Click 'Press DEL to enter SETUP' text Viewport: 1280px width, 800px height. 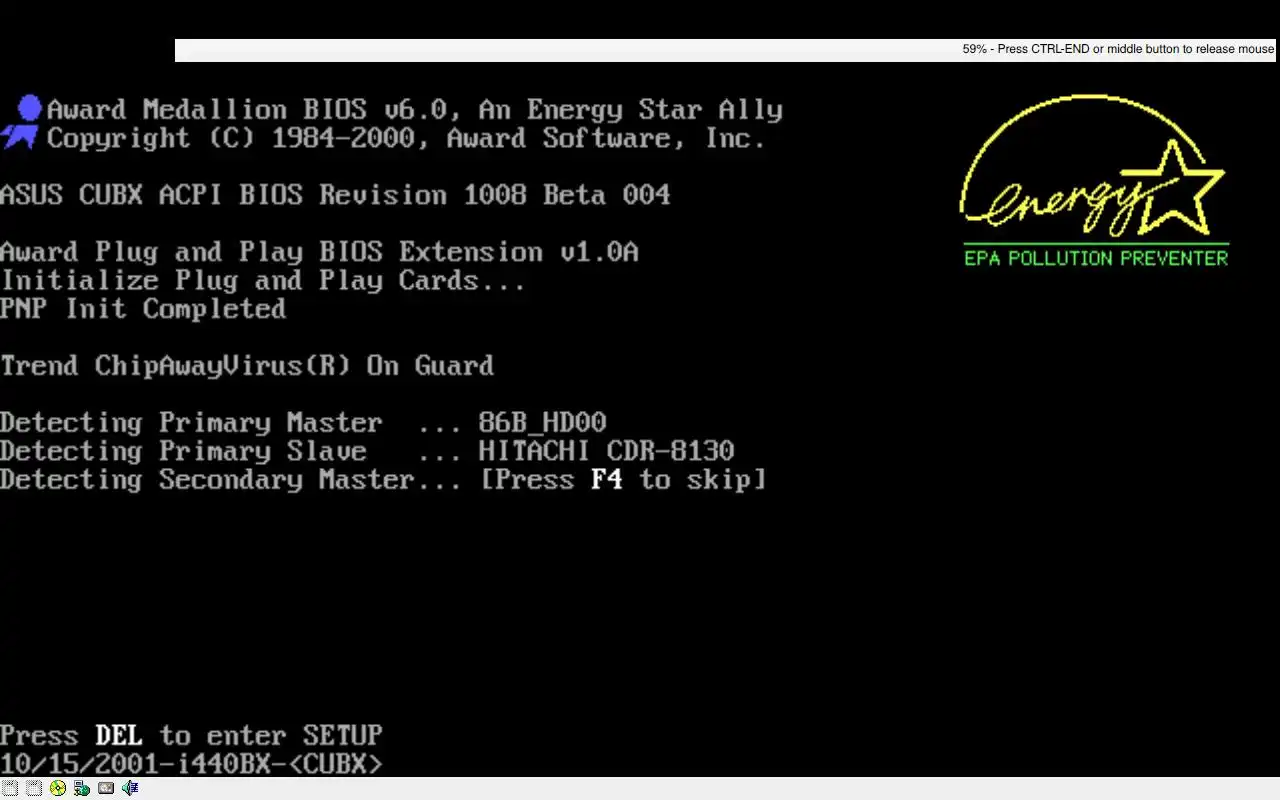tap(191, 735)
